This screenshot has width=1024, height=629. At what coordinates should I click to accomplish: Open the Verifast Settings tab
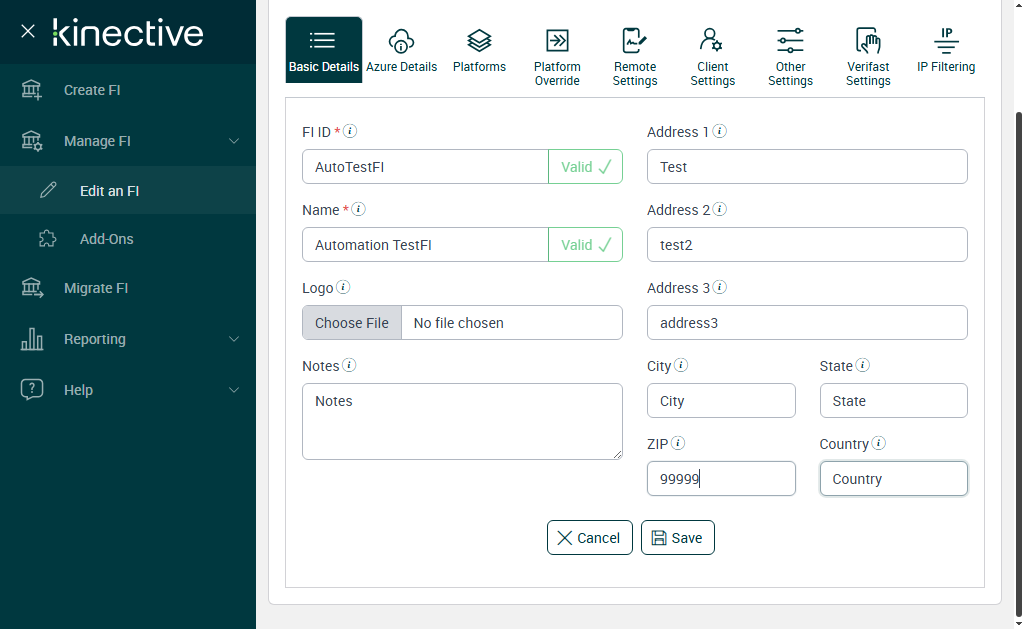[x=868, y=57]
